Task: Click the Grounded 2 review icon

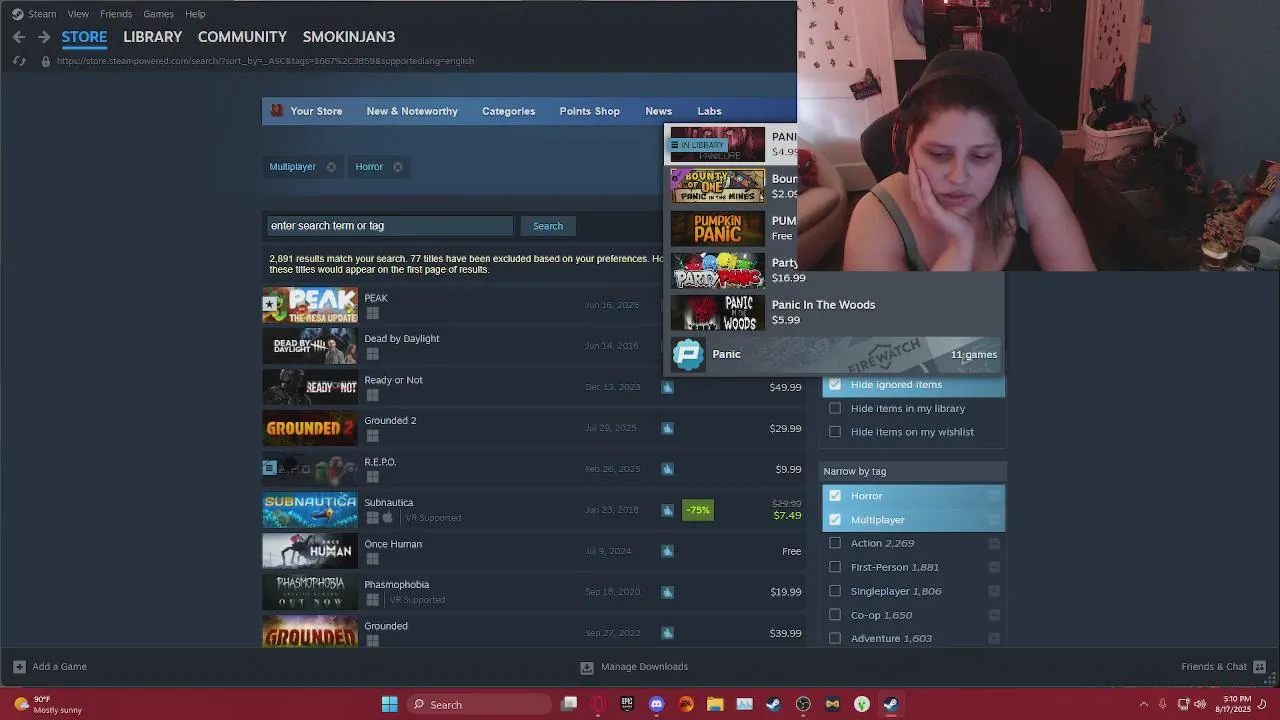Action: point(668,428)
